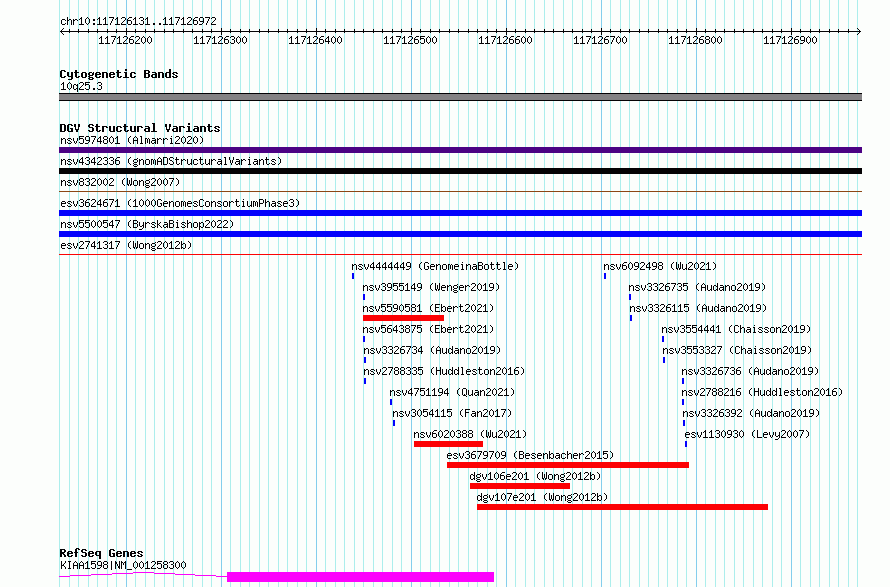
Task: Select the 10q25.3 band label
Action: tap(81, 86)
